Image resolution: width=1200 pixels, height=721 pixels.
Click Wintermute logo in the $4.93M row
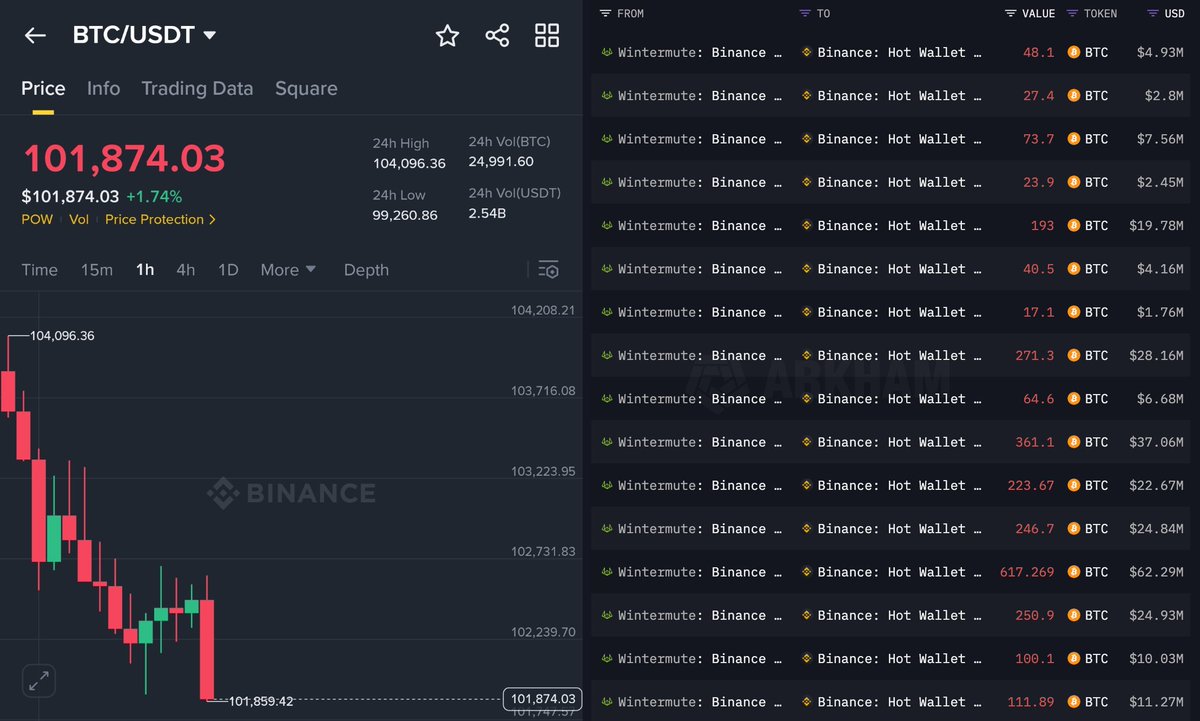point(606,52)
